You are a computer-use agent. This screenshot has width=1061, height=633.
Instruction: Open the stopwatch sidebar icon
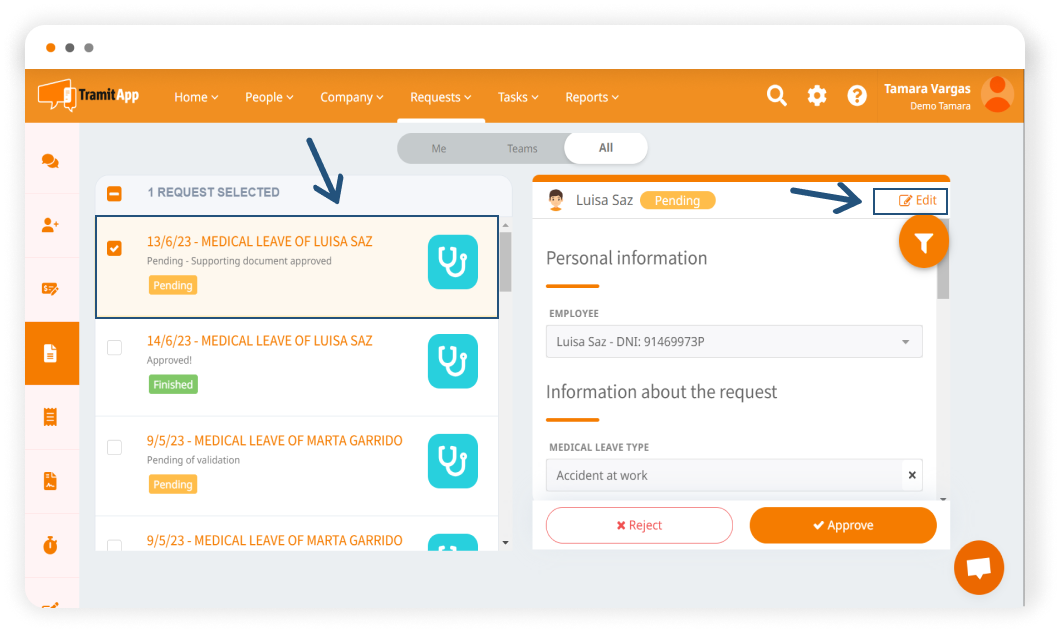coord(50,545)
